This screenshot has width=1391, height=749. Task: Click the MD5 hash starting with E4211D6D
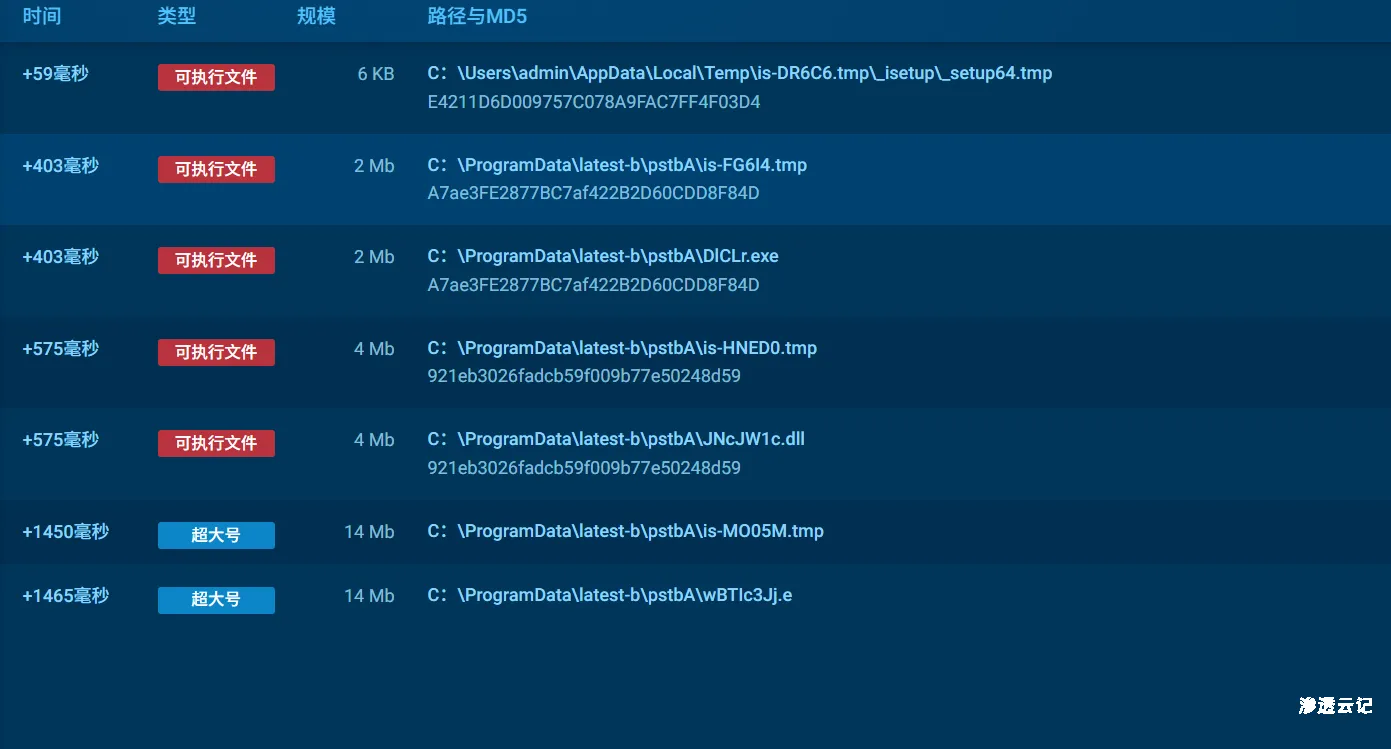[593, 102]
